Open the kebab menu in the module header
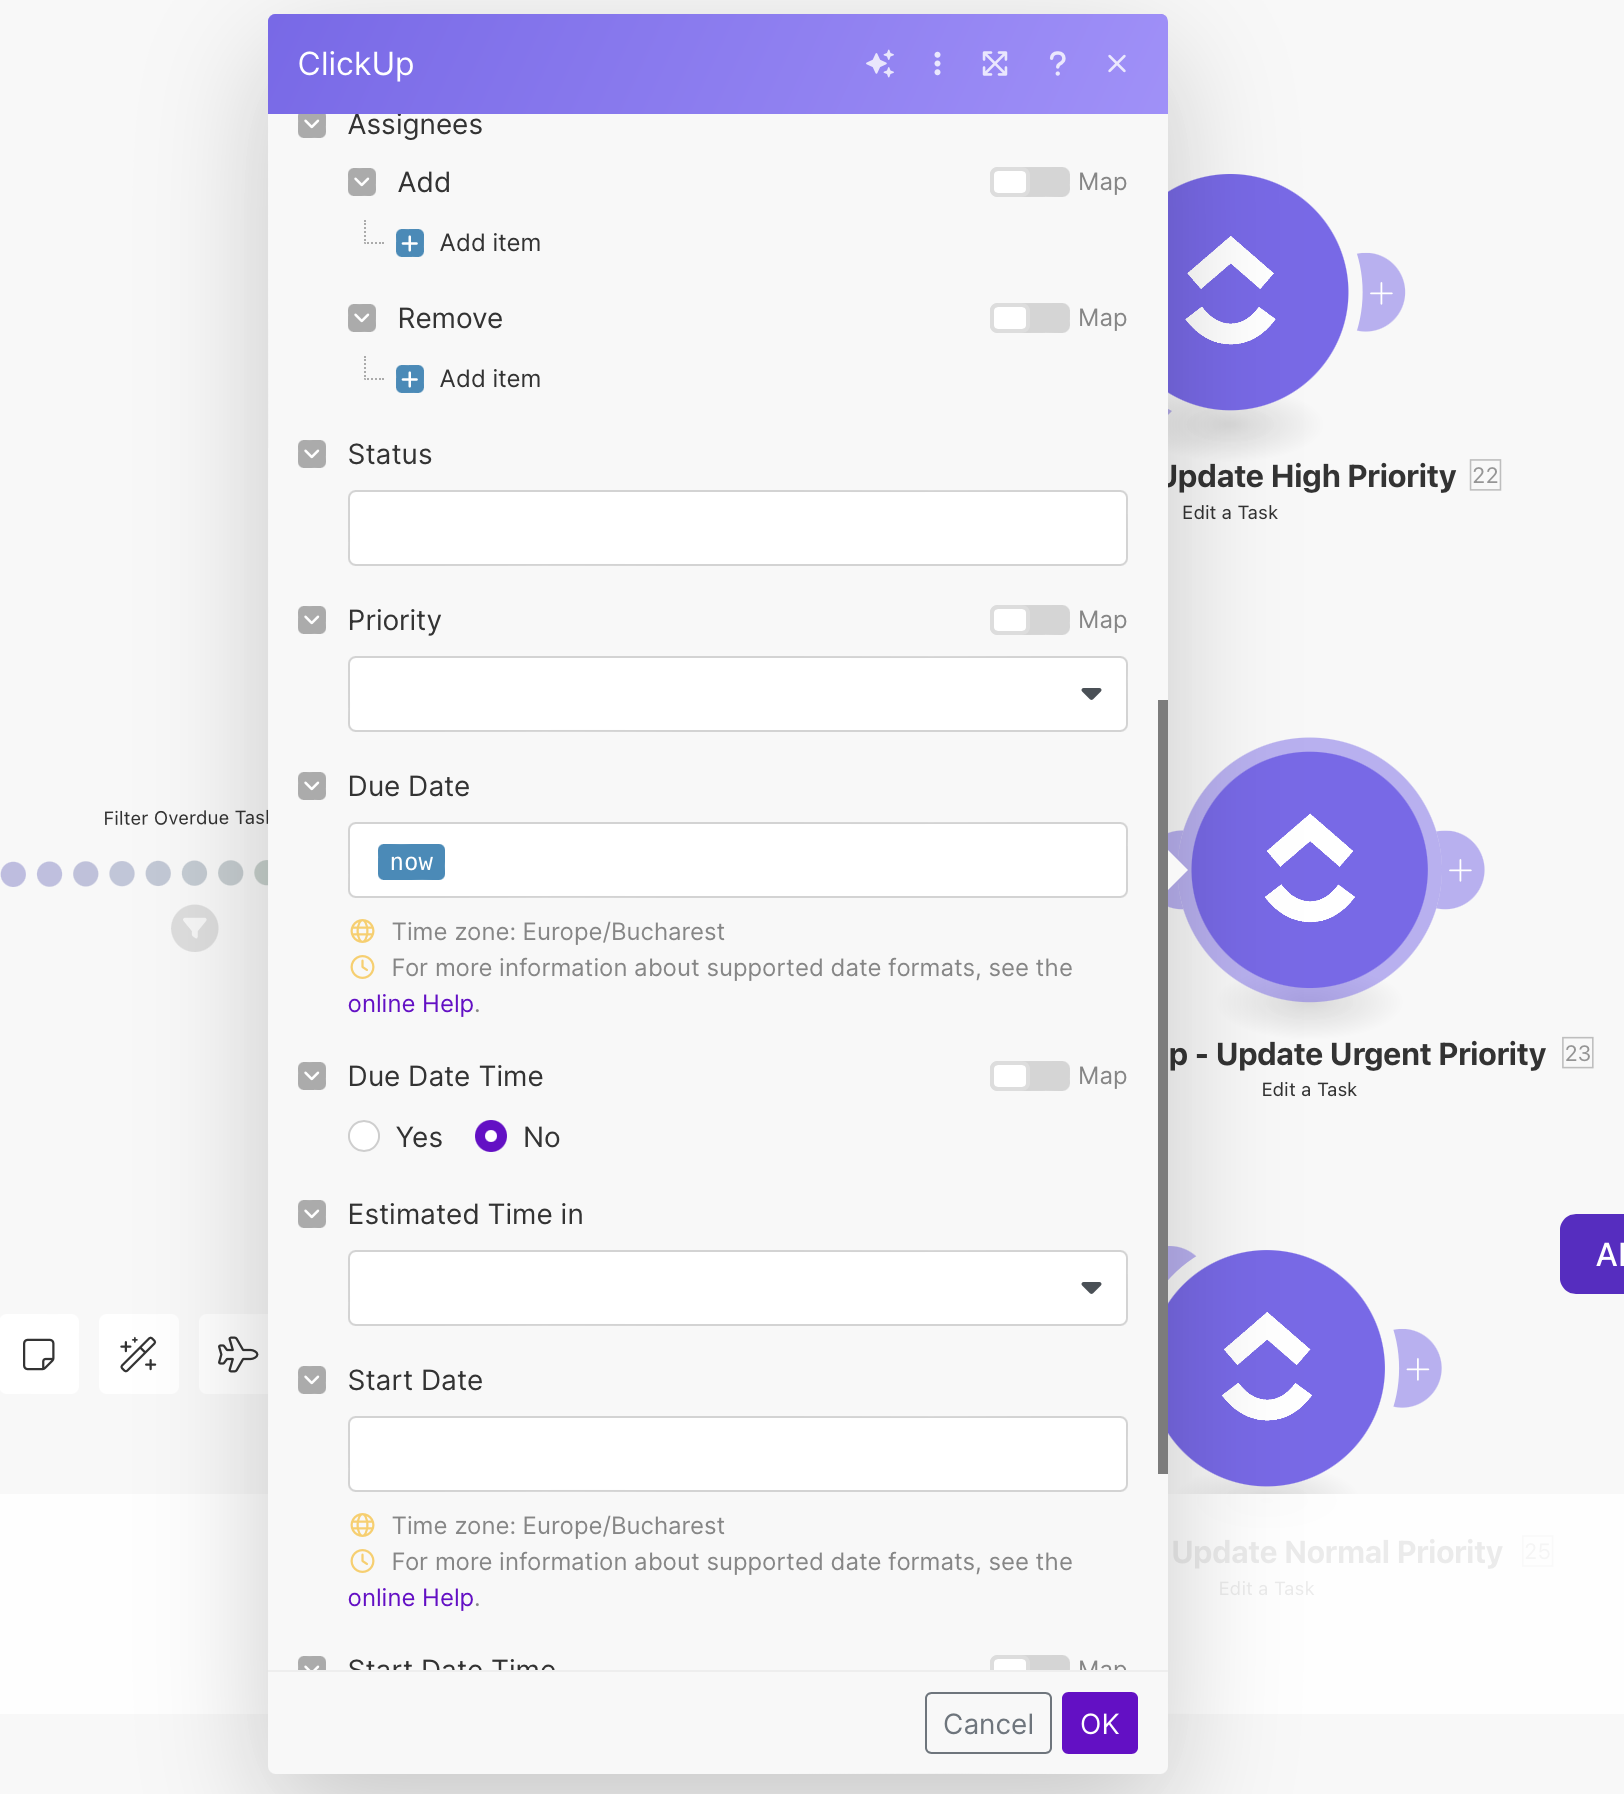 (x=937, y=63)
